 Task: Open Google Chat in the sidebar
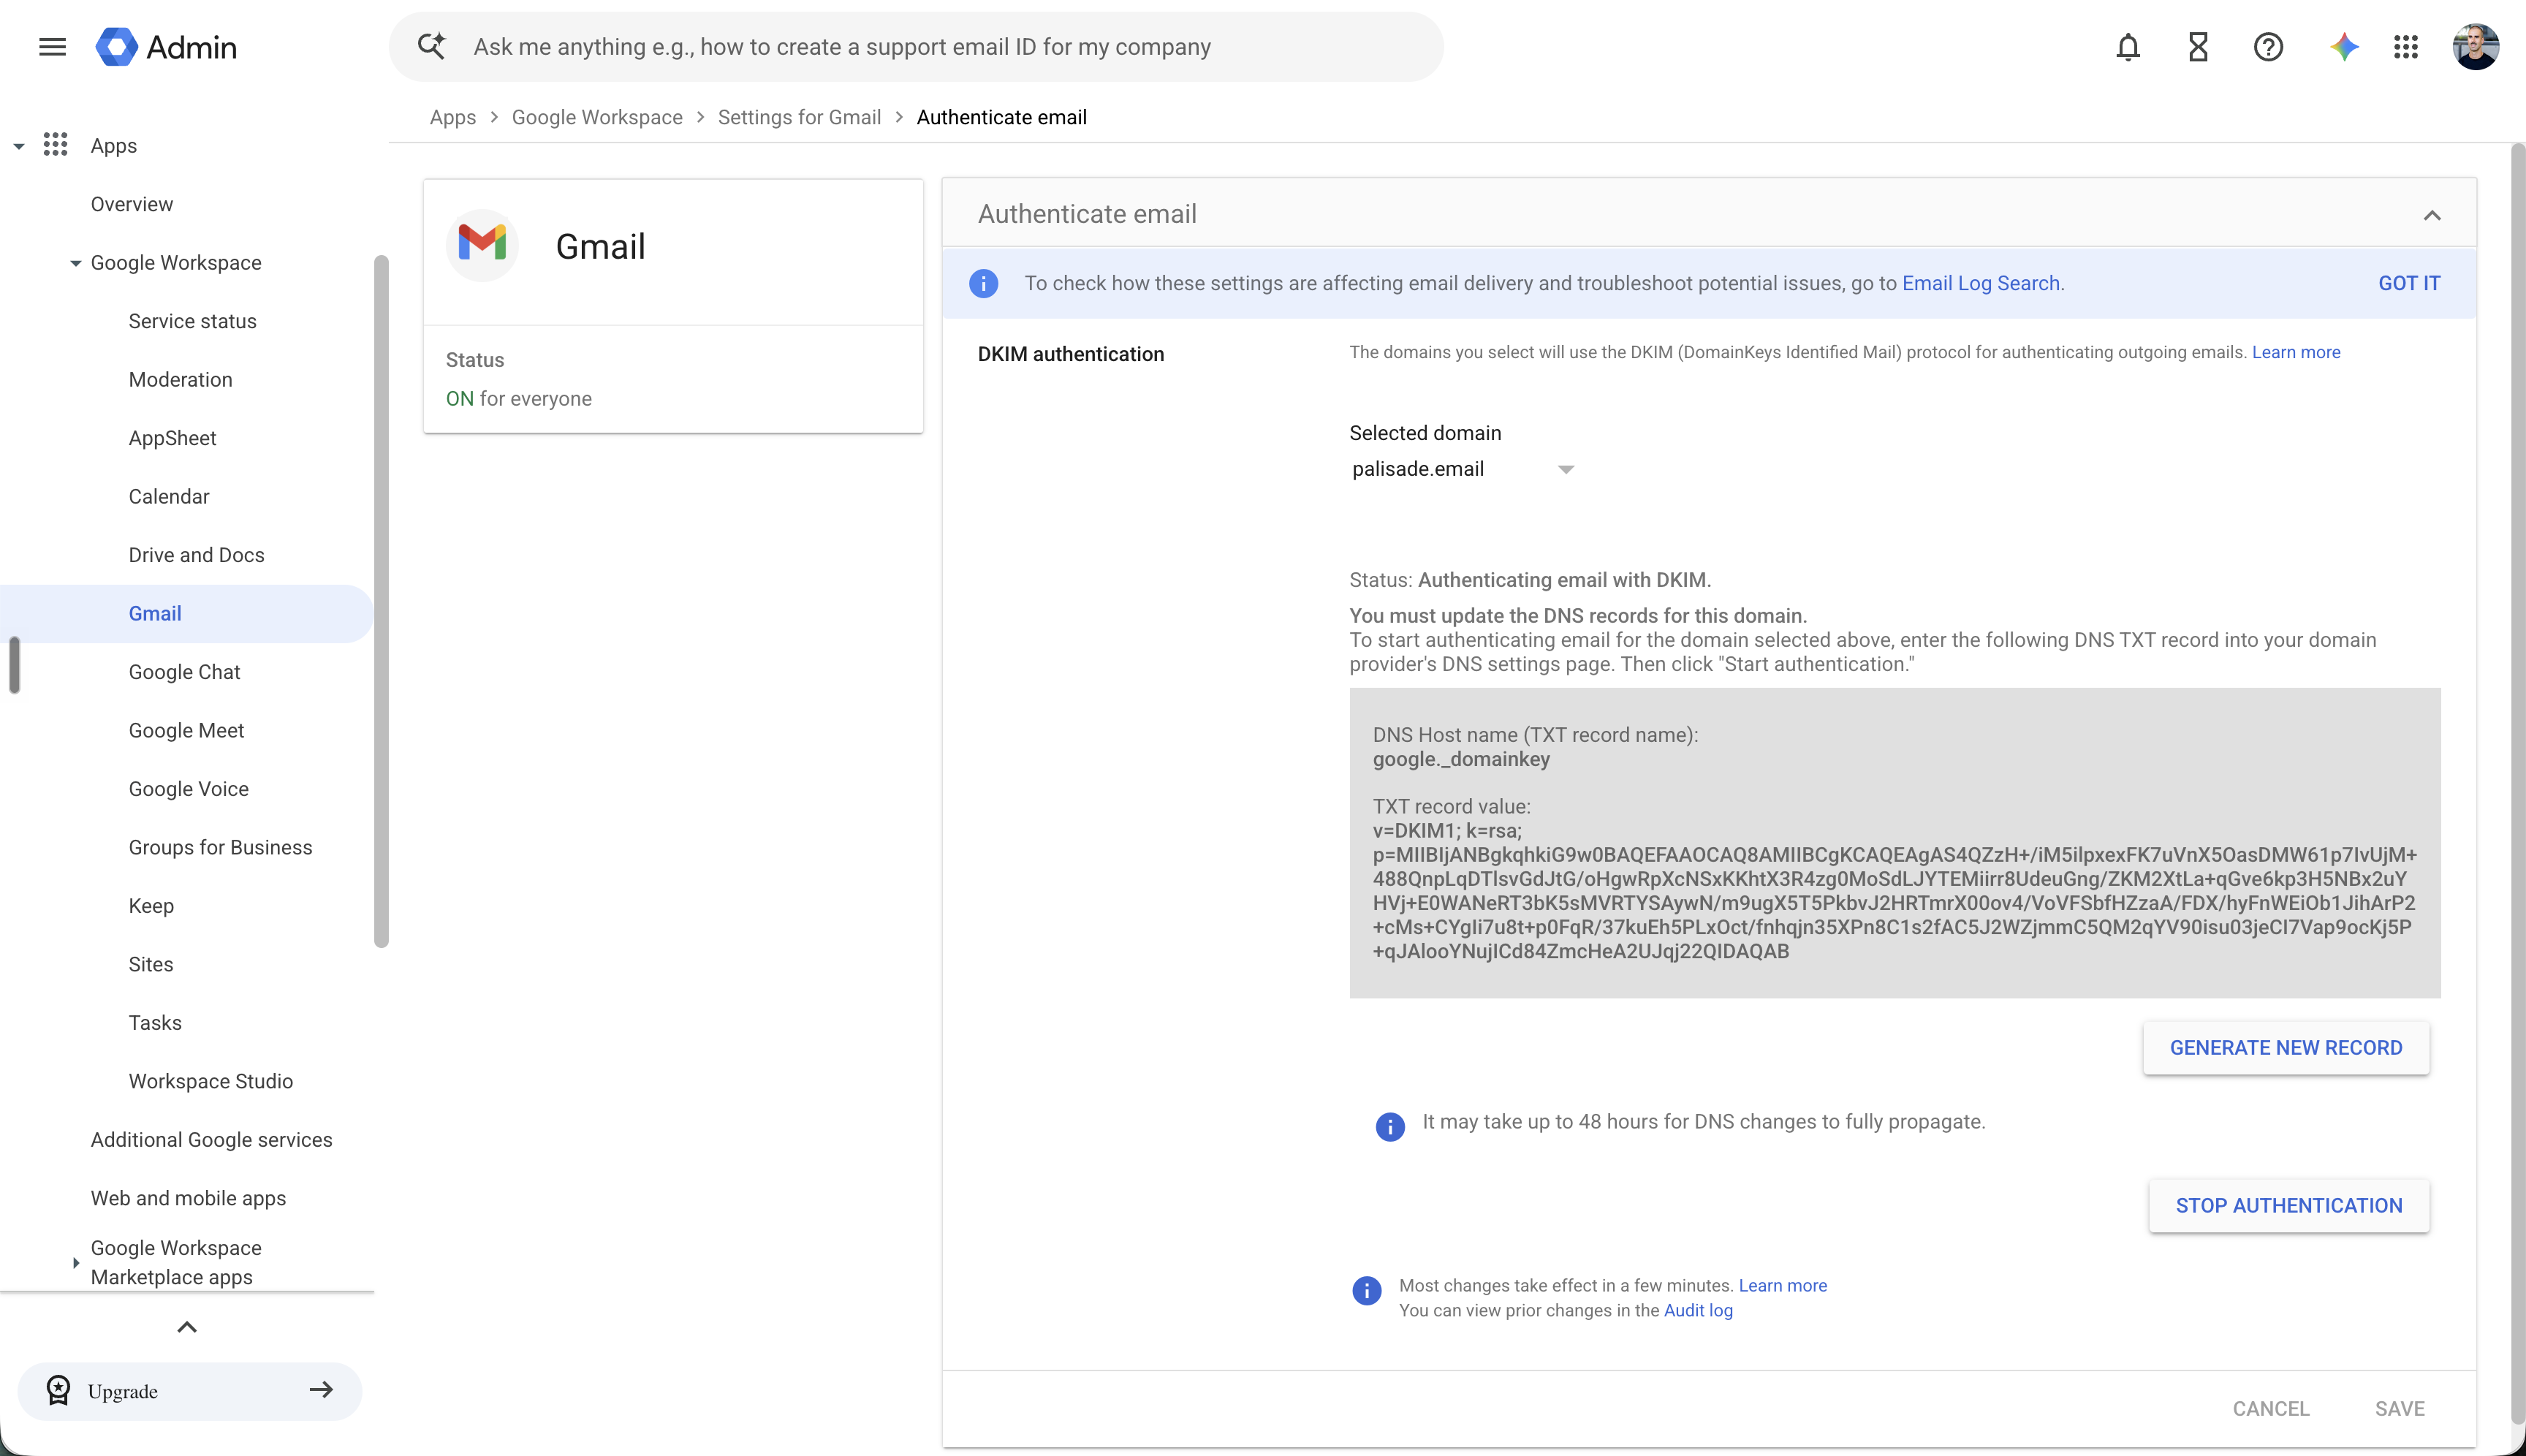pyautogui.click(x=184, y=672)
